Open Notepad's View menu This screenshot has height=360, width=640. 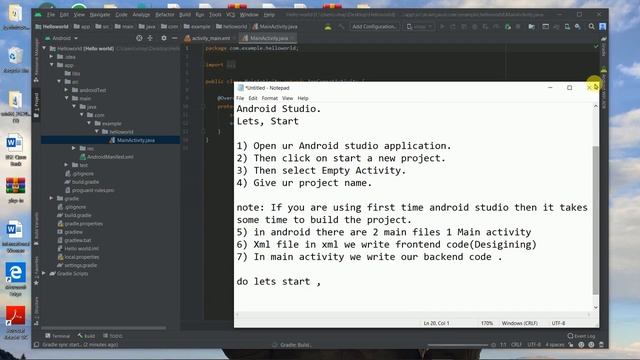pyautogui.click(x=287, y=98)
